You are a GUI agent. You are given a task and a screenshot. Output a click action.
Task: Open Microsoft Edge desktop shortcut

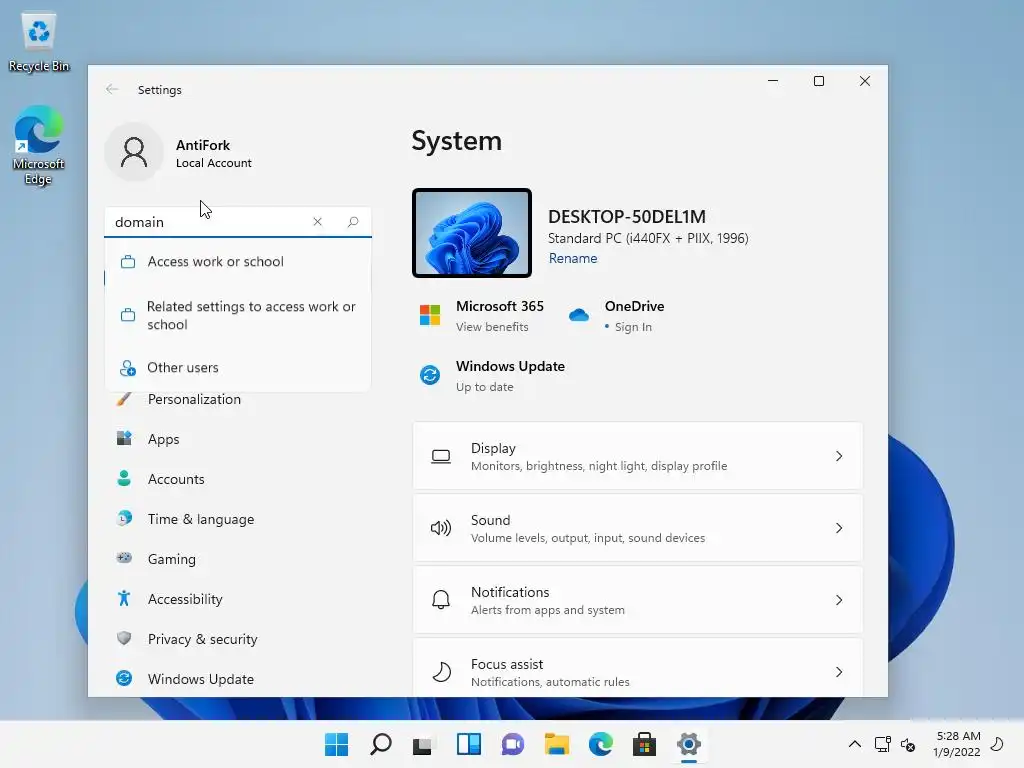click(x=39, y=145)
